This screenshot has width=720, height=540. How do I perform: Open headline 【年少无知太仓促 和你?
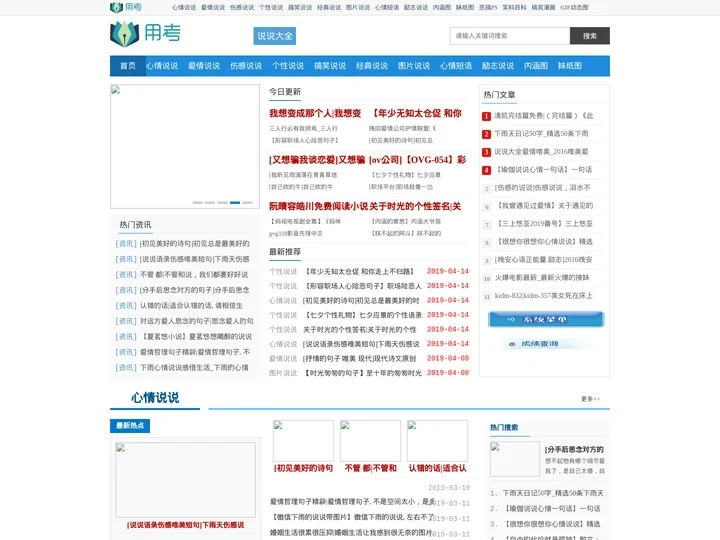pos(416,113)
